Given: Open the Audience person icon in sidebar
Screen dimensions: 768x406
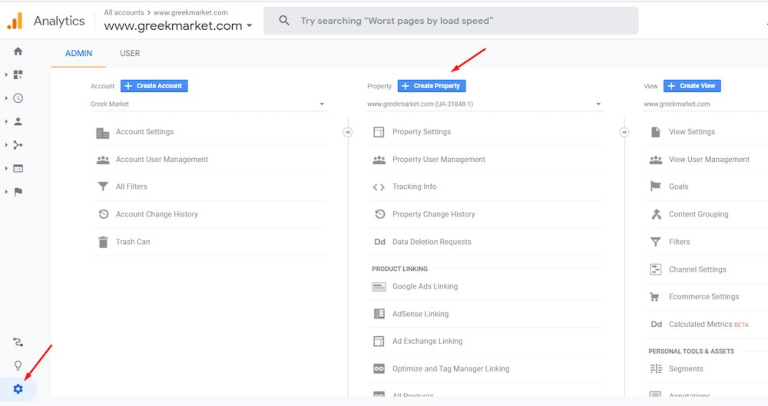Looking at the screenshot, I should coord(18,121).
